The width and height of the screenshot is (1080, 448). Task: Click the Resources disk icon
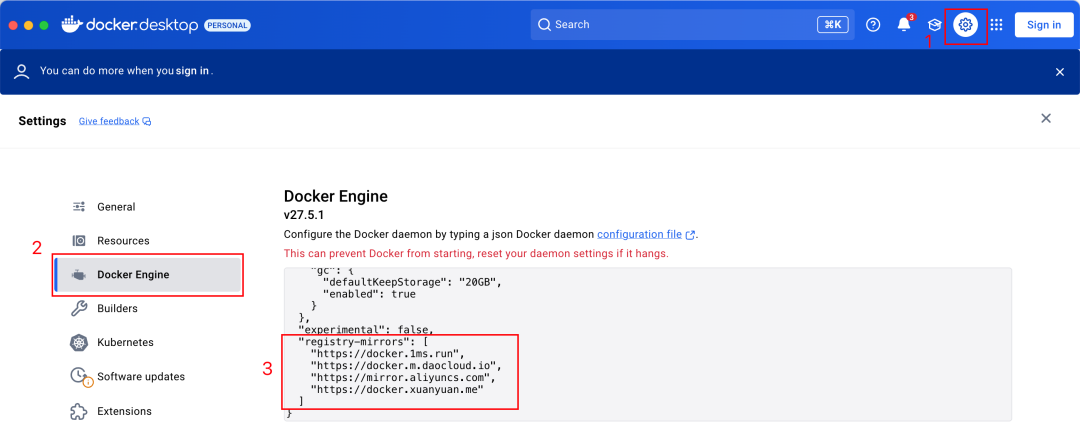tap(79, 241)
